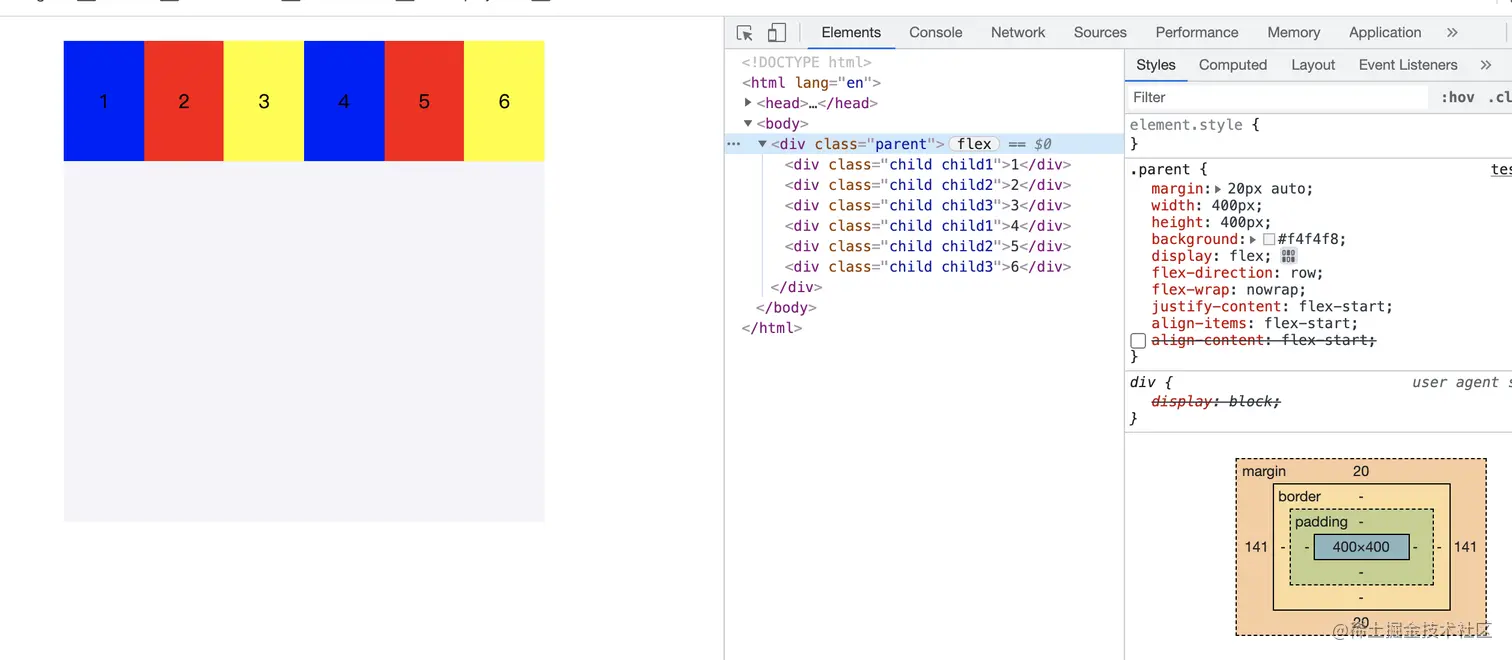
Task: Click the border region label in box model
Action: (x=1299, y=497)
